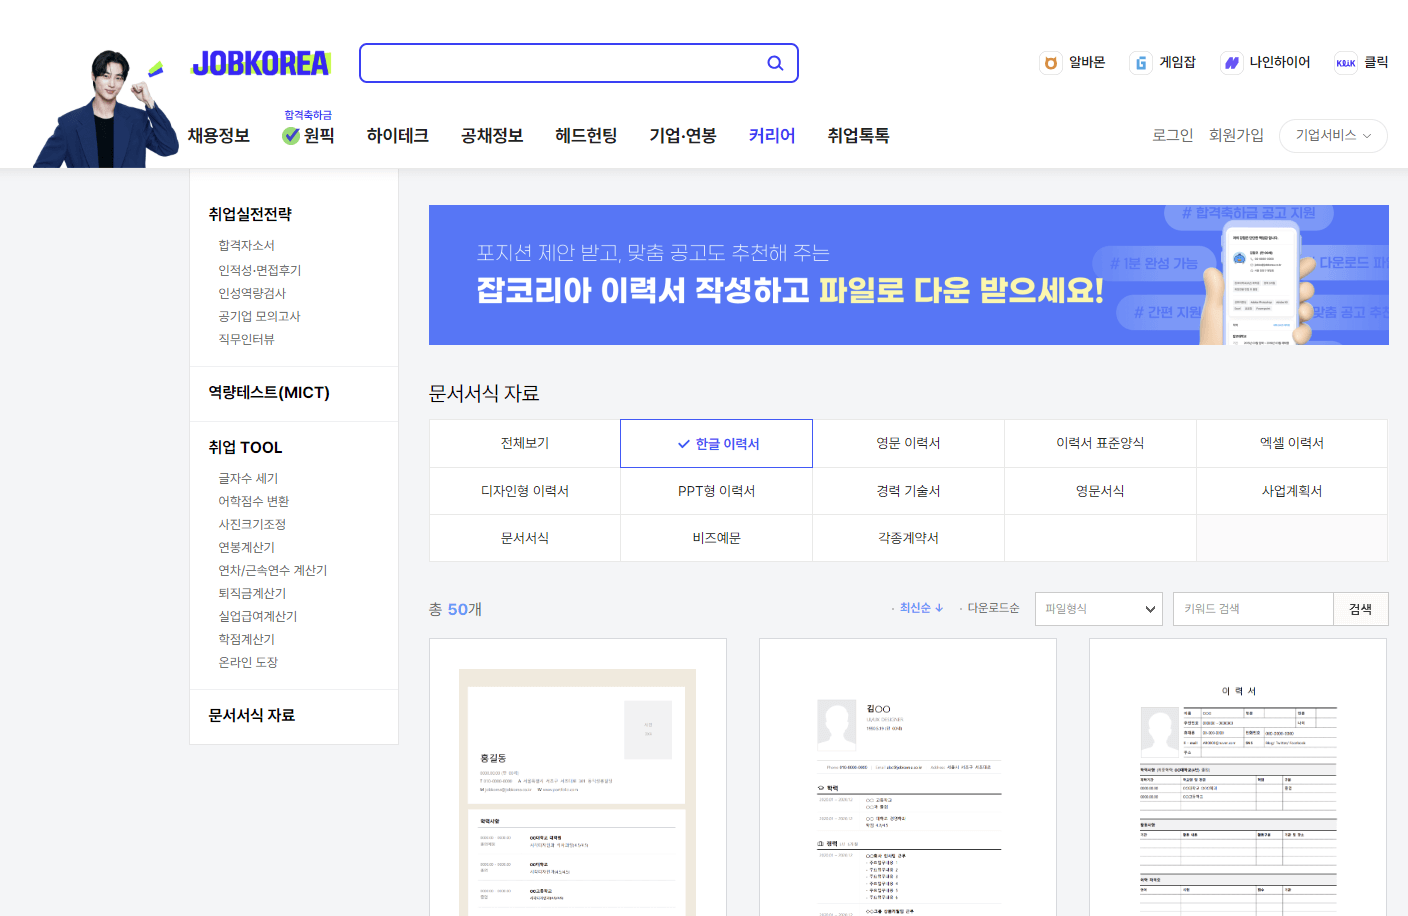Open JobKorea search by clicking magnifier icon
Viewport: 1408px width, 916px height.
776,62
